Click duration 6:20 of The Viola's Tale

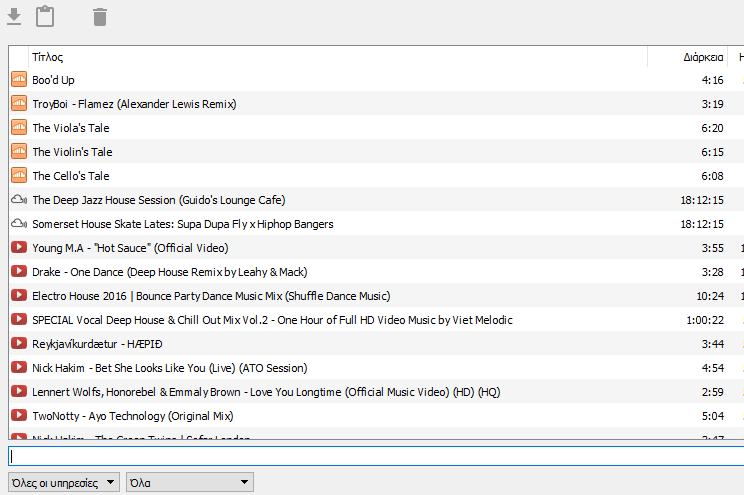(713, 128)
